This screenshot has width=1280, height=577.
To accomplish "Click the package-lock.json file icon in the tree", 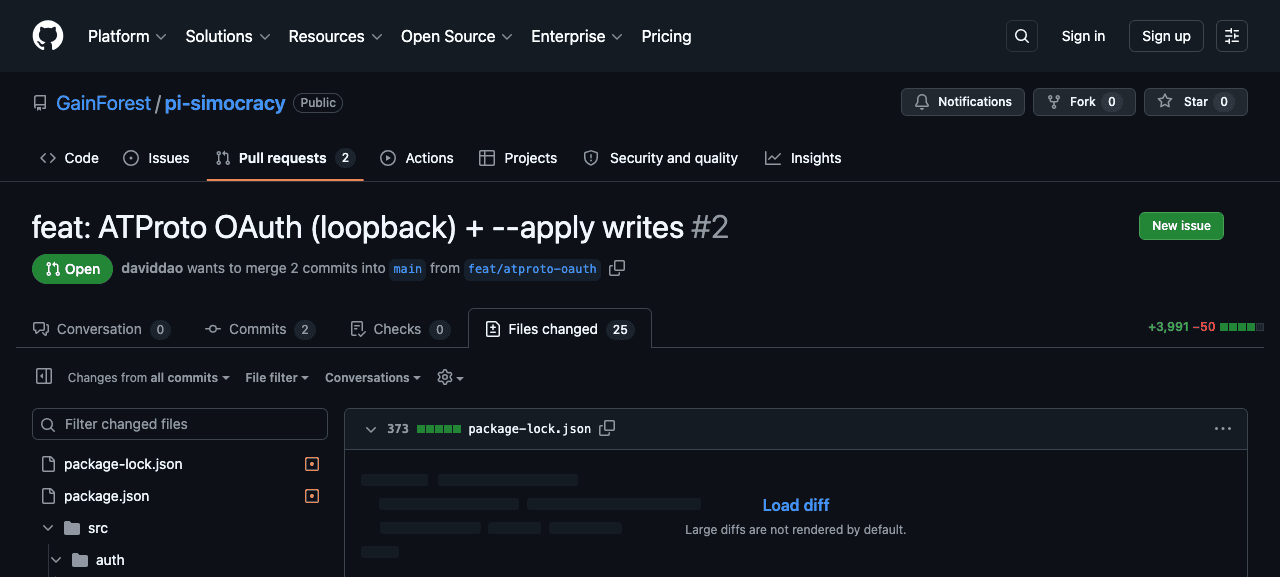I will coord(48,464).
